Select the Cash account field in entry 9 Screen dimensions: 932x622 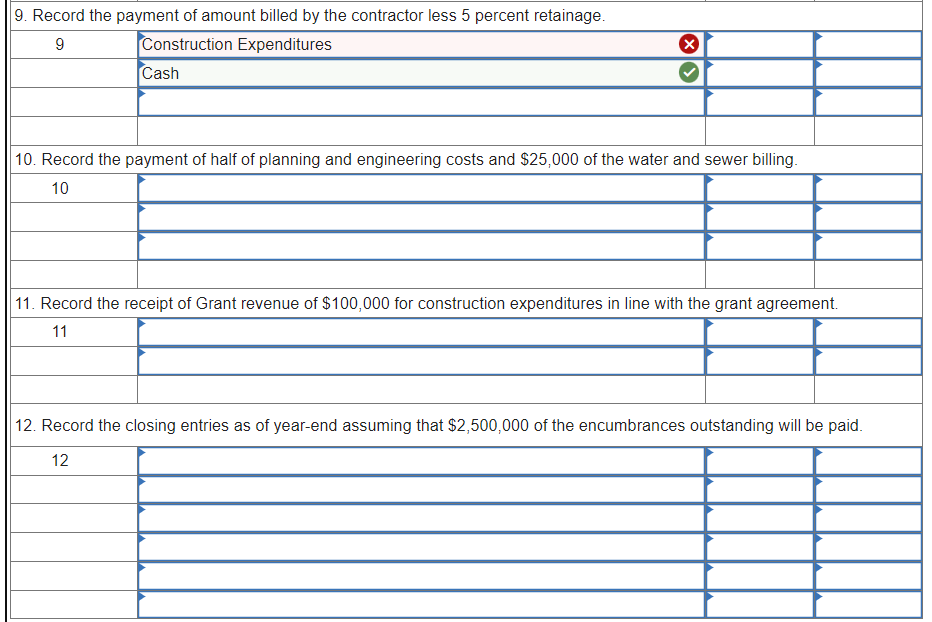pyautogui.click(x=400, y=72)
